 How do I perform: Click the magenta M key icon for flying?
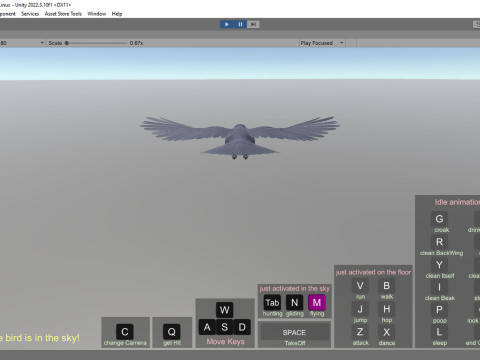(317, 303)
